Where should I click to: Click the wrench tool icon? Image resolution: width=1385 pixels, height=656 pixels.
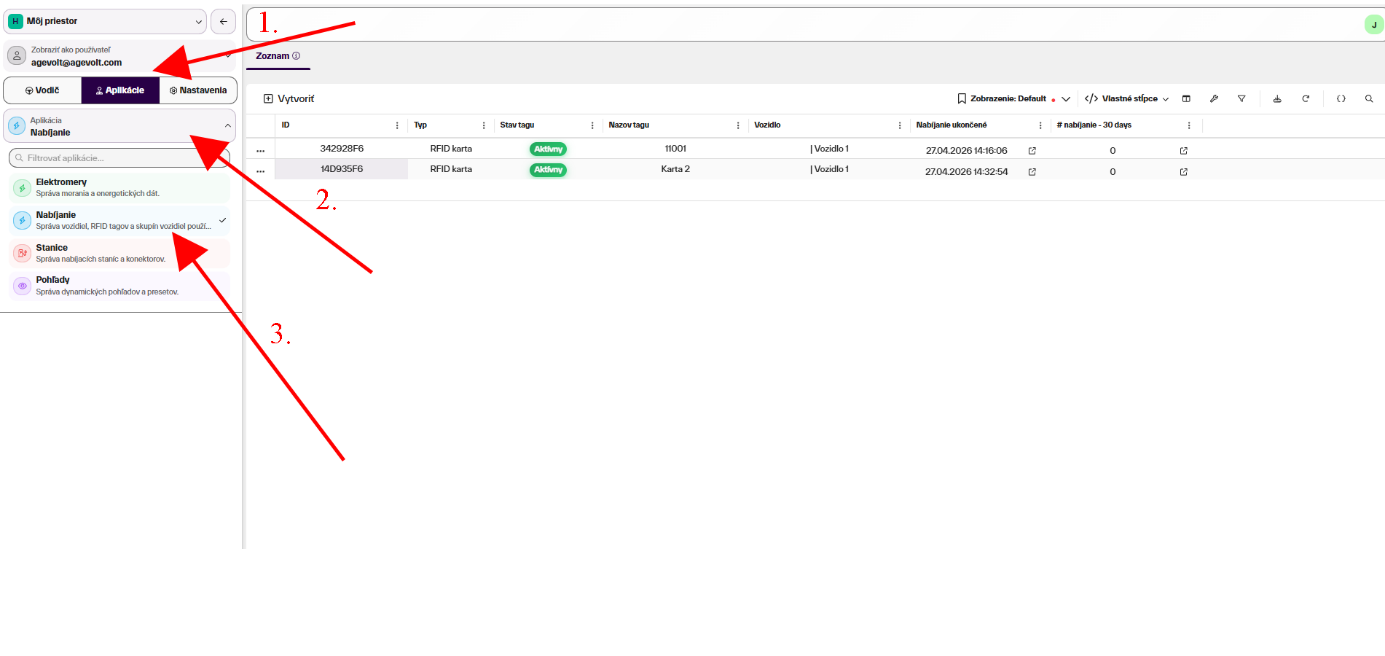[1213, 99]
